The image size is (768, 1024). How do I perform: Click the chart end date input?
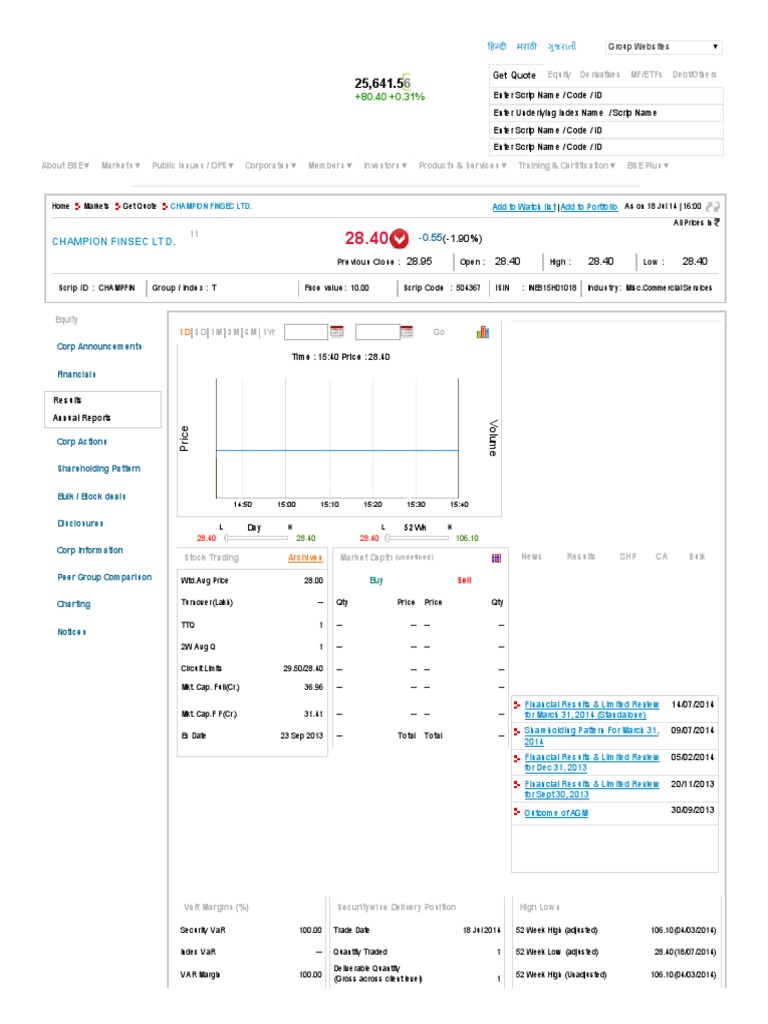click(x=377, y=332)
